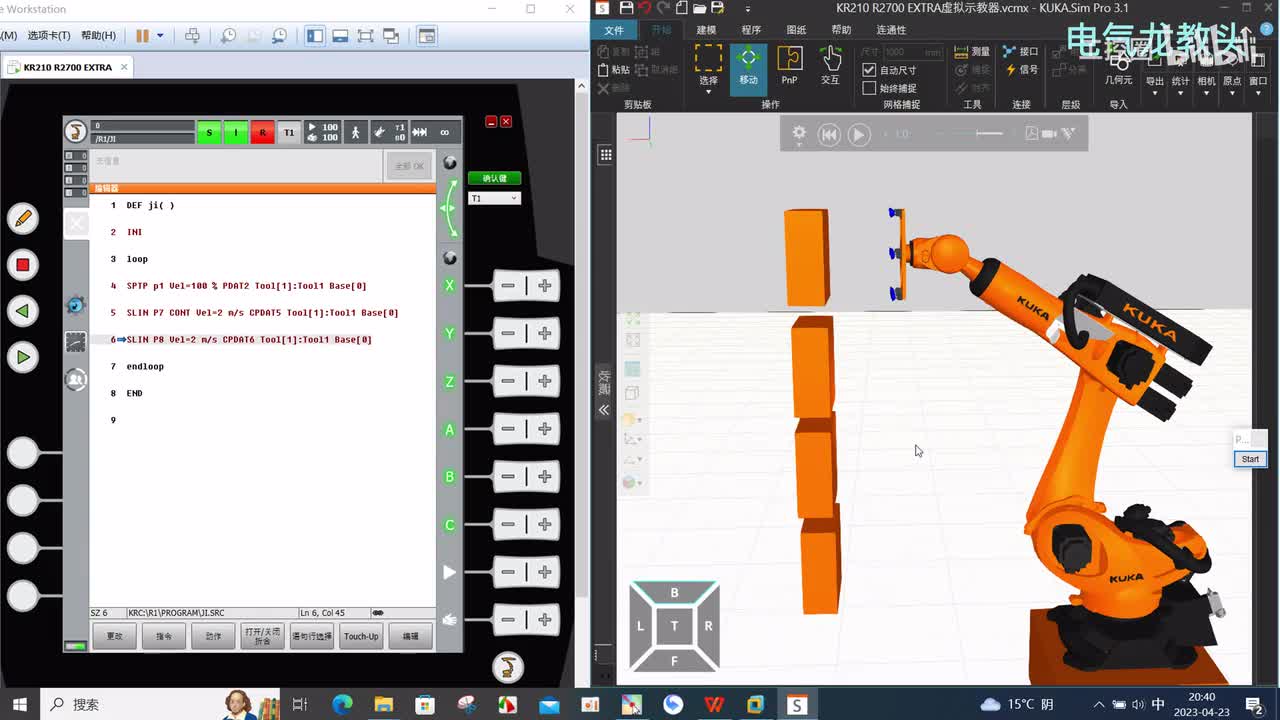Open the 接口 interface tool
Image resolution: width=1280 pixels, height=720 pixels.
(1021, 52)
